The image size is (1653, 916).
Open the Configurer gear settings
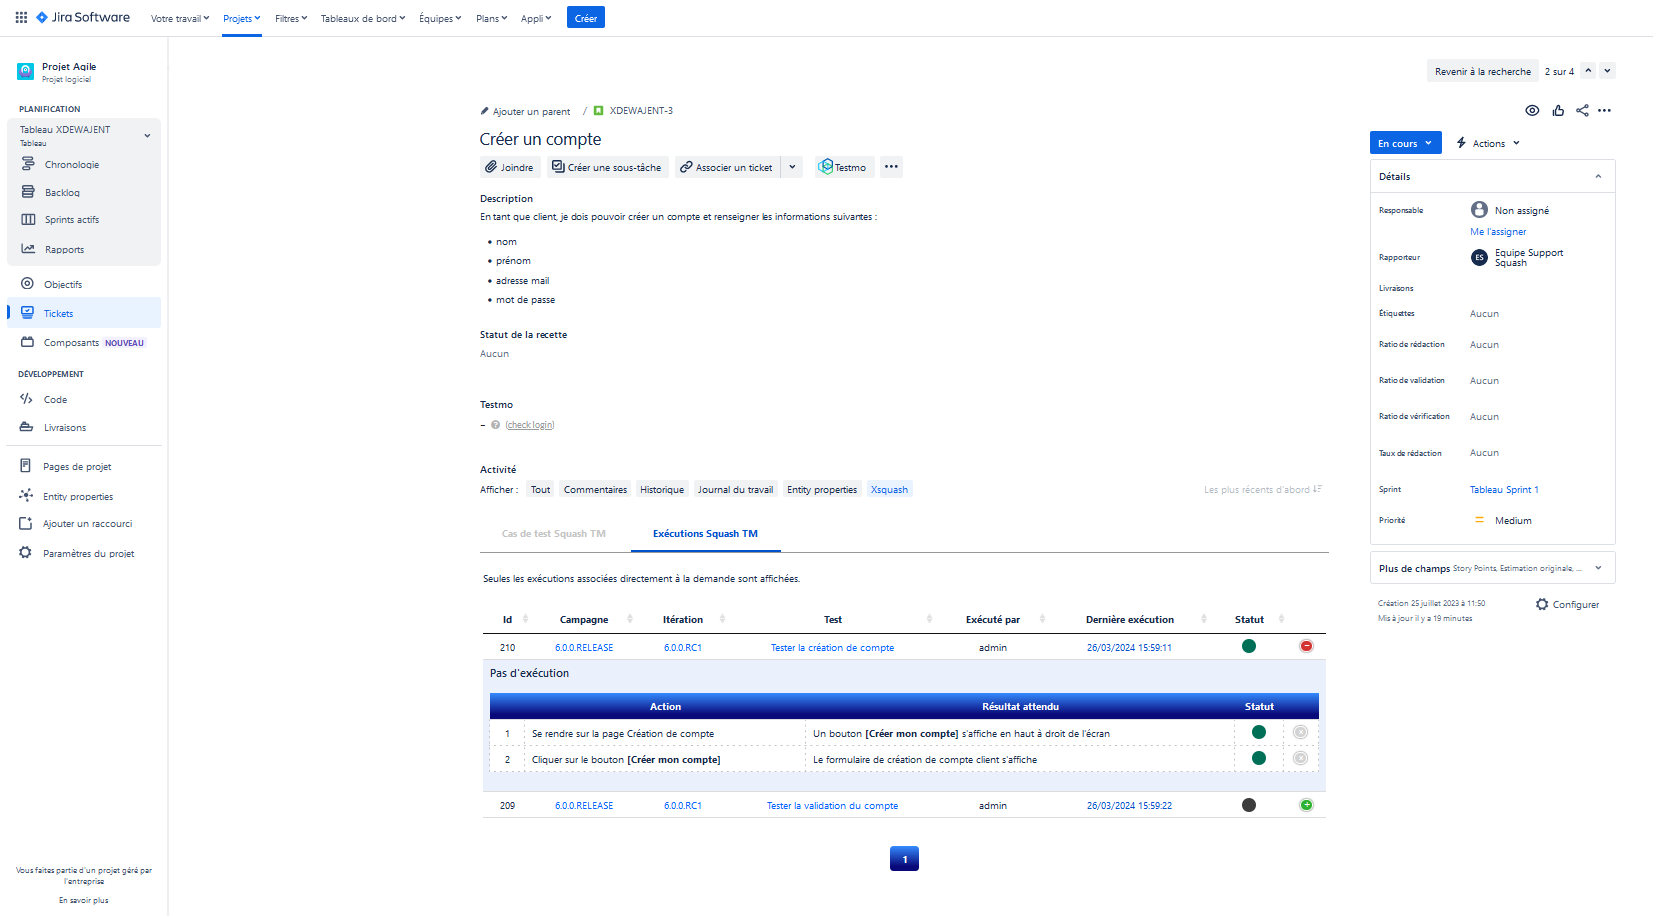point(1567,605)
